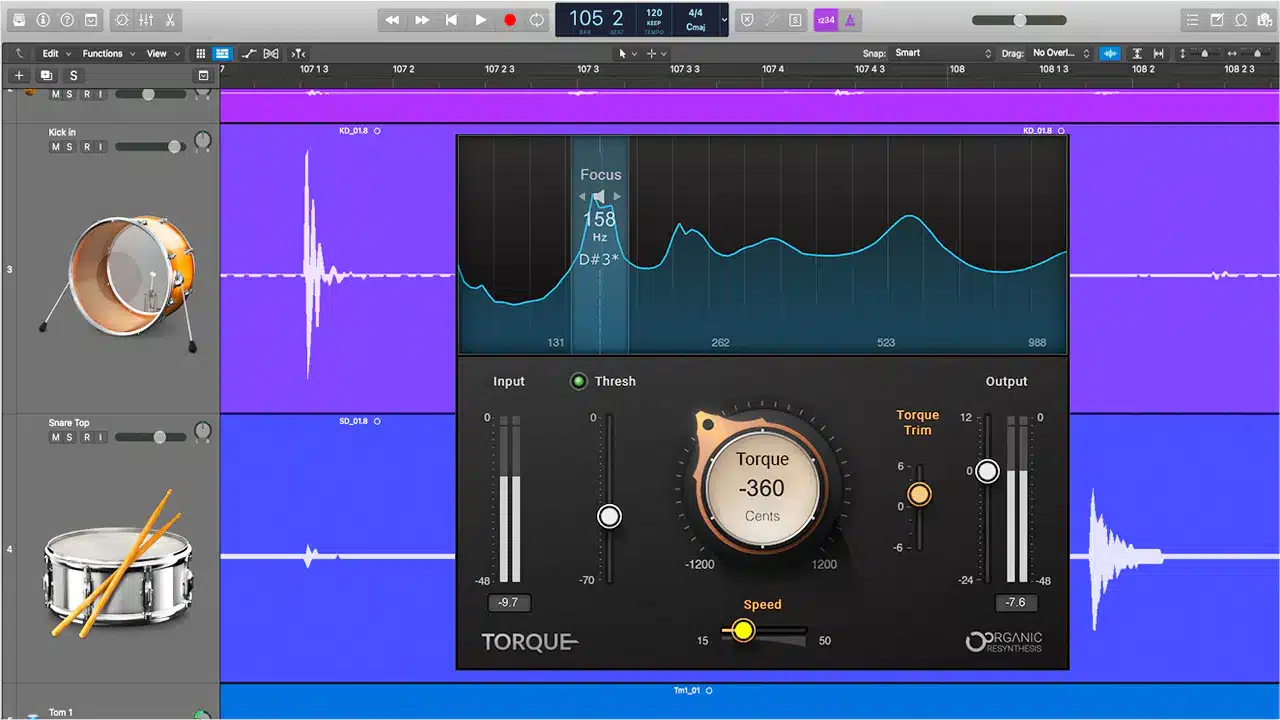Screen dimensions: 1280x720
Task: Start playback with the Play button
Action: [x=481, y=20]
